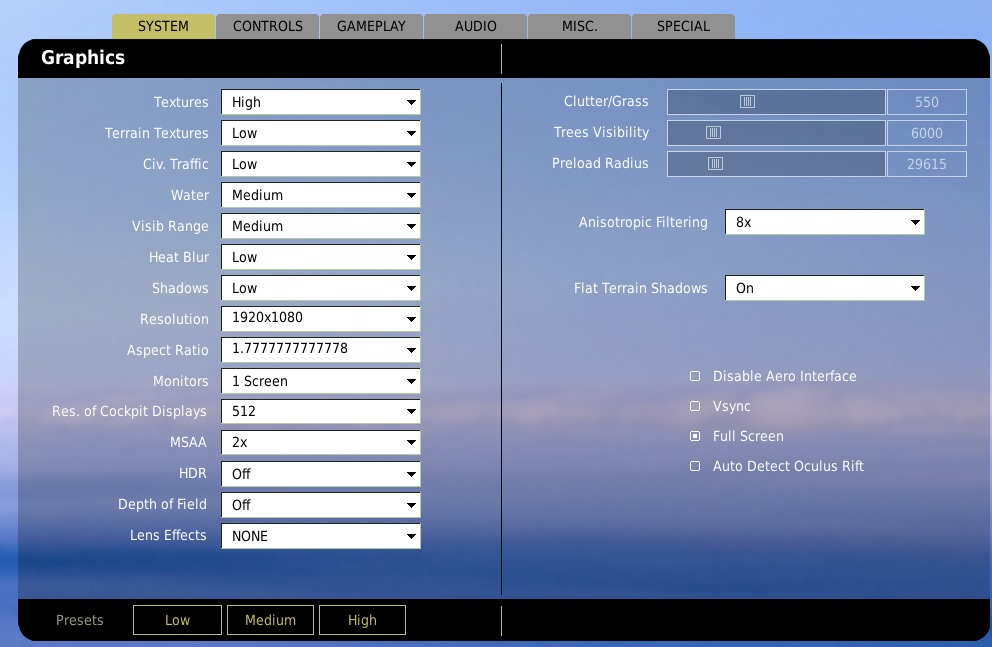Apply the High preset

point(363,620)
